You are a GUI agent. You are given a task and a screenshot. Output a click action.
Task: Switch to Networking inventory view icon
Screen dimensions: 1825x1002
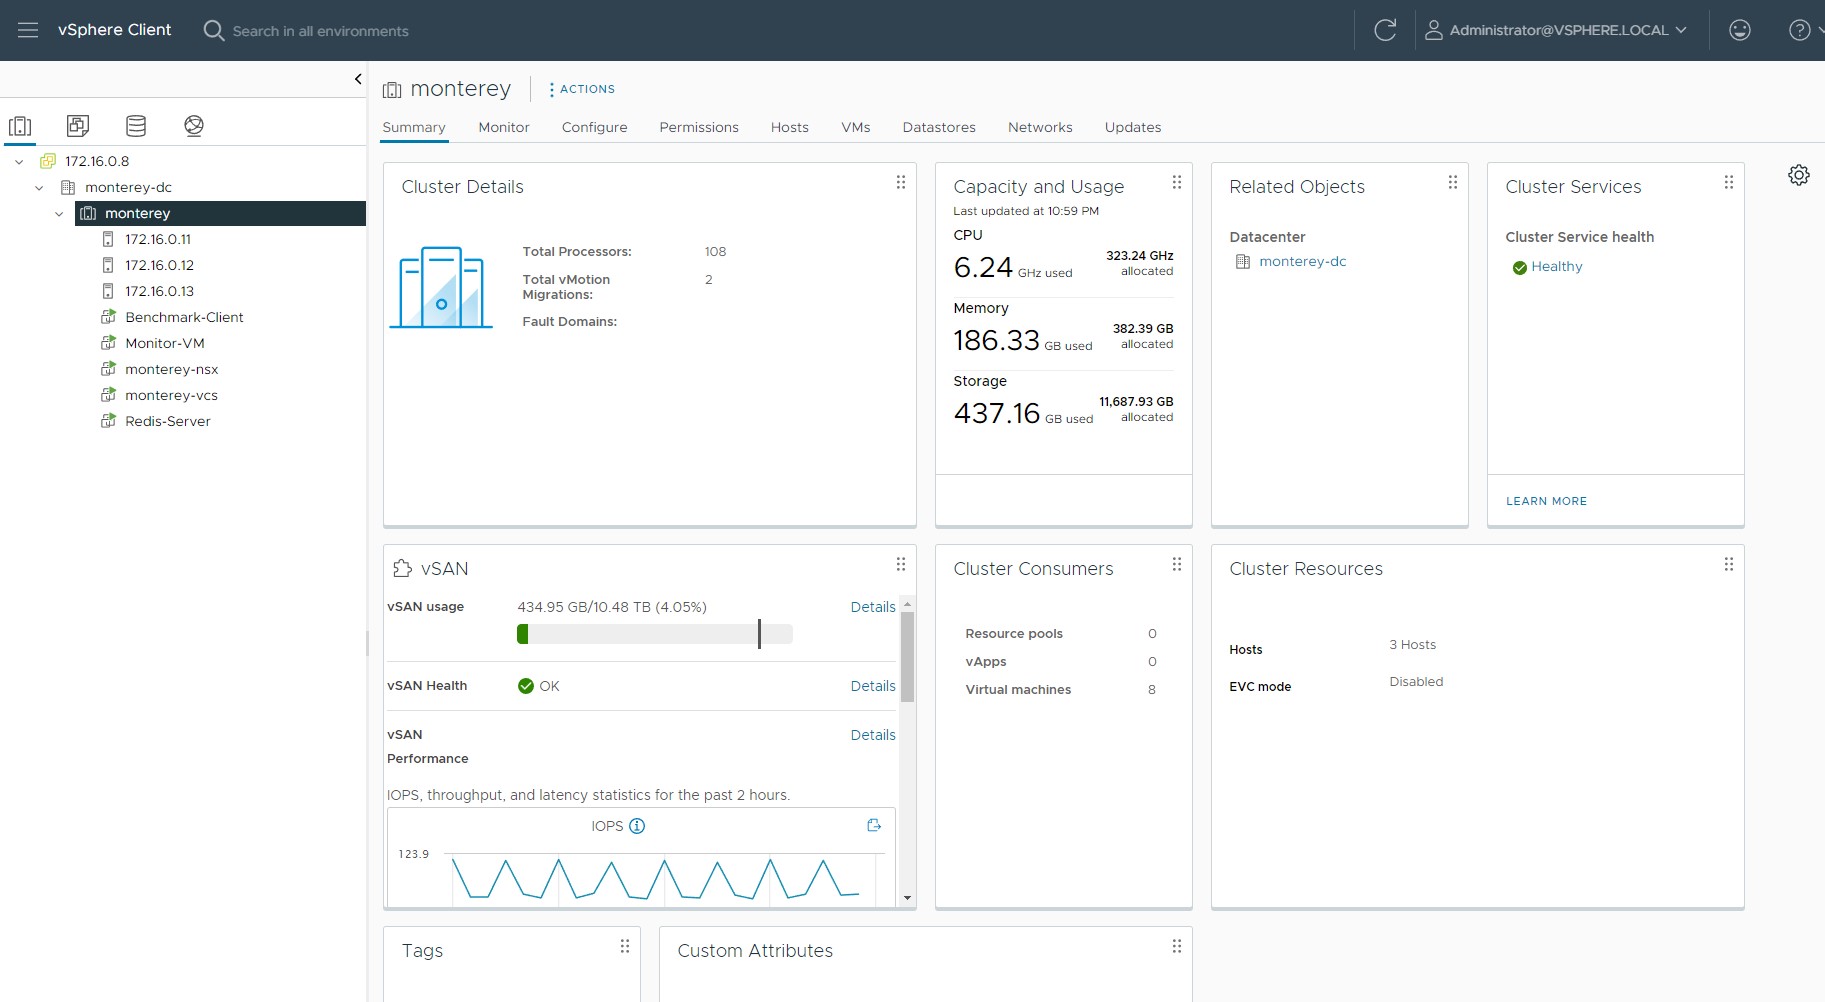pyautogui.click(x=194, y=125)
